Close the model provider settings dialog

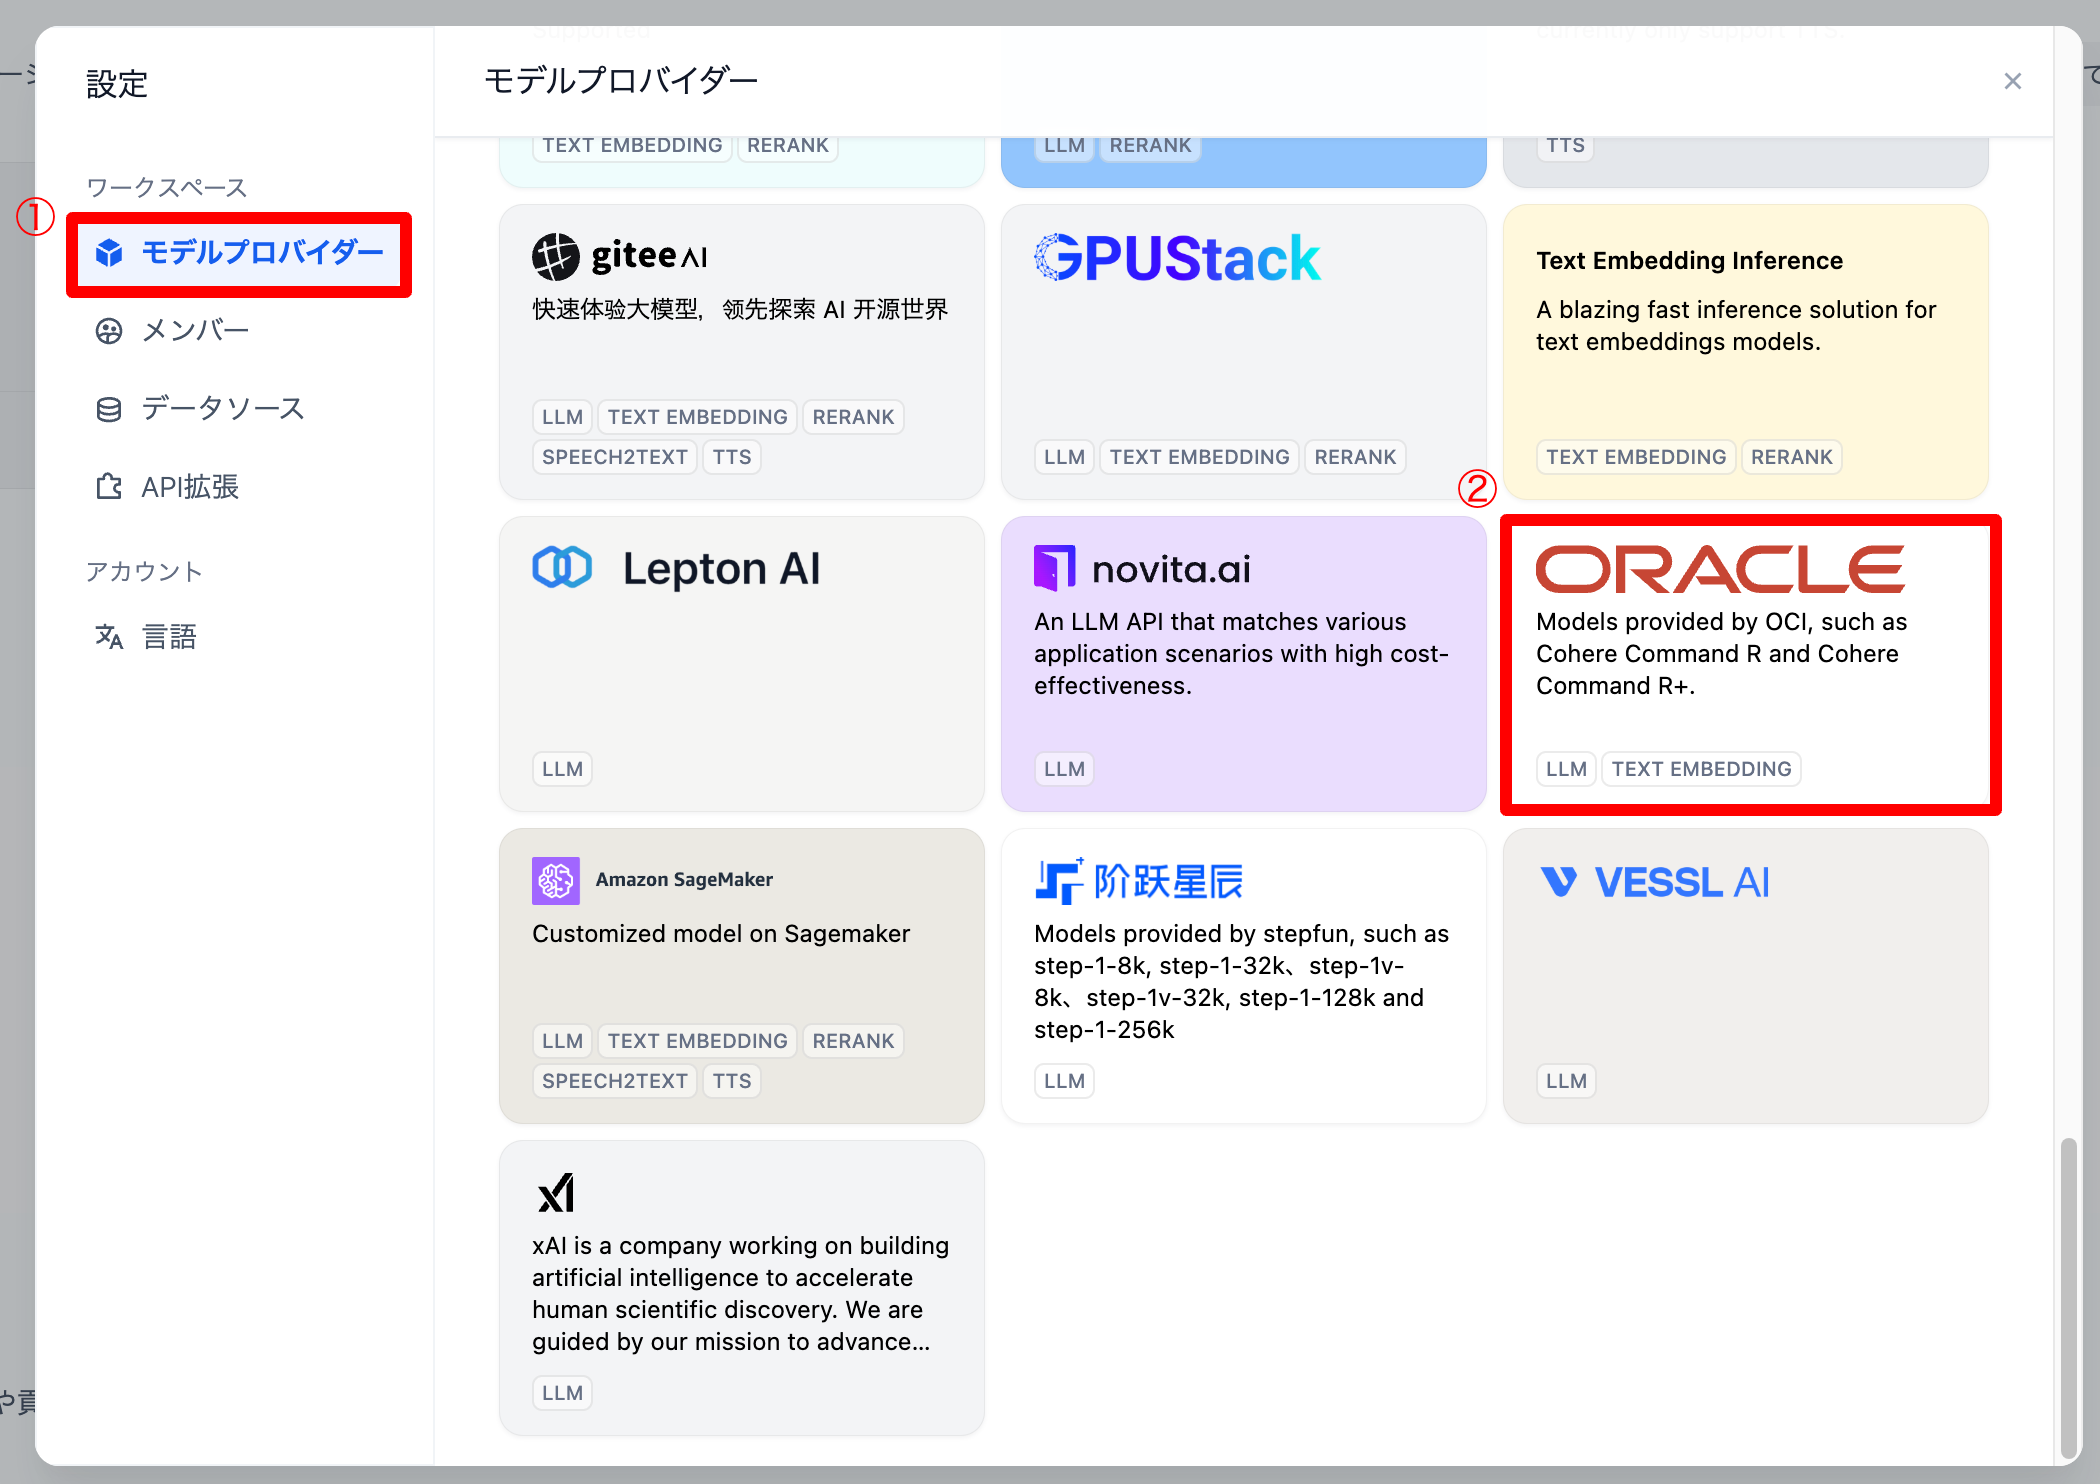click(x=2012, y=81)
